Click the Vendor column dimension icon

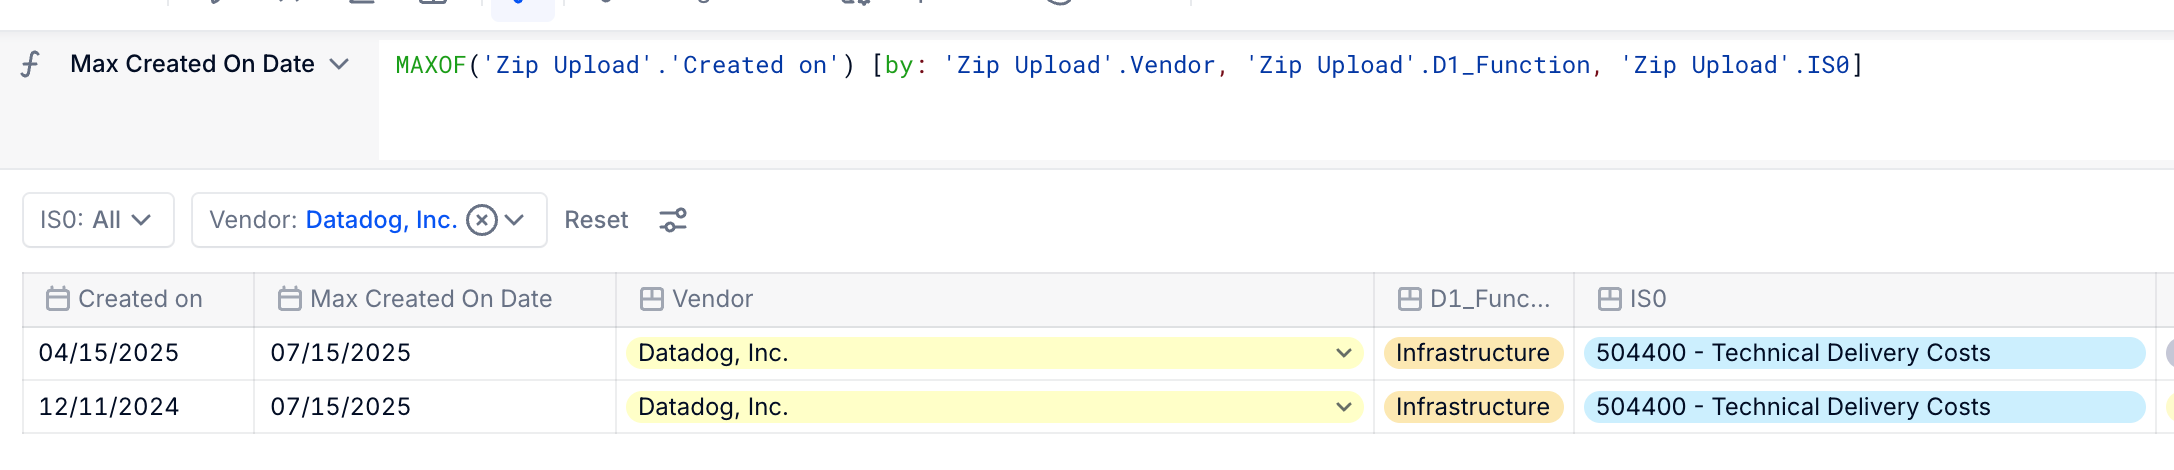(652, 299)
